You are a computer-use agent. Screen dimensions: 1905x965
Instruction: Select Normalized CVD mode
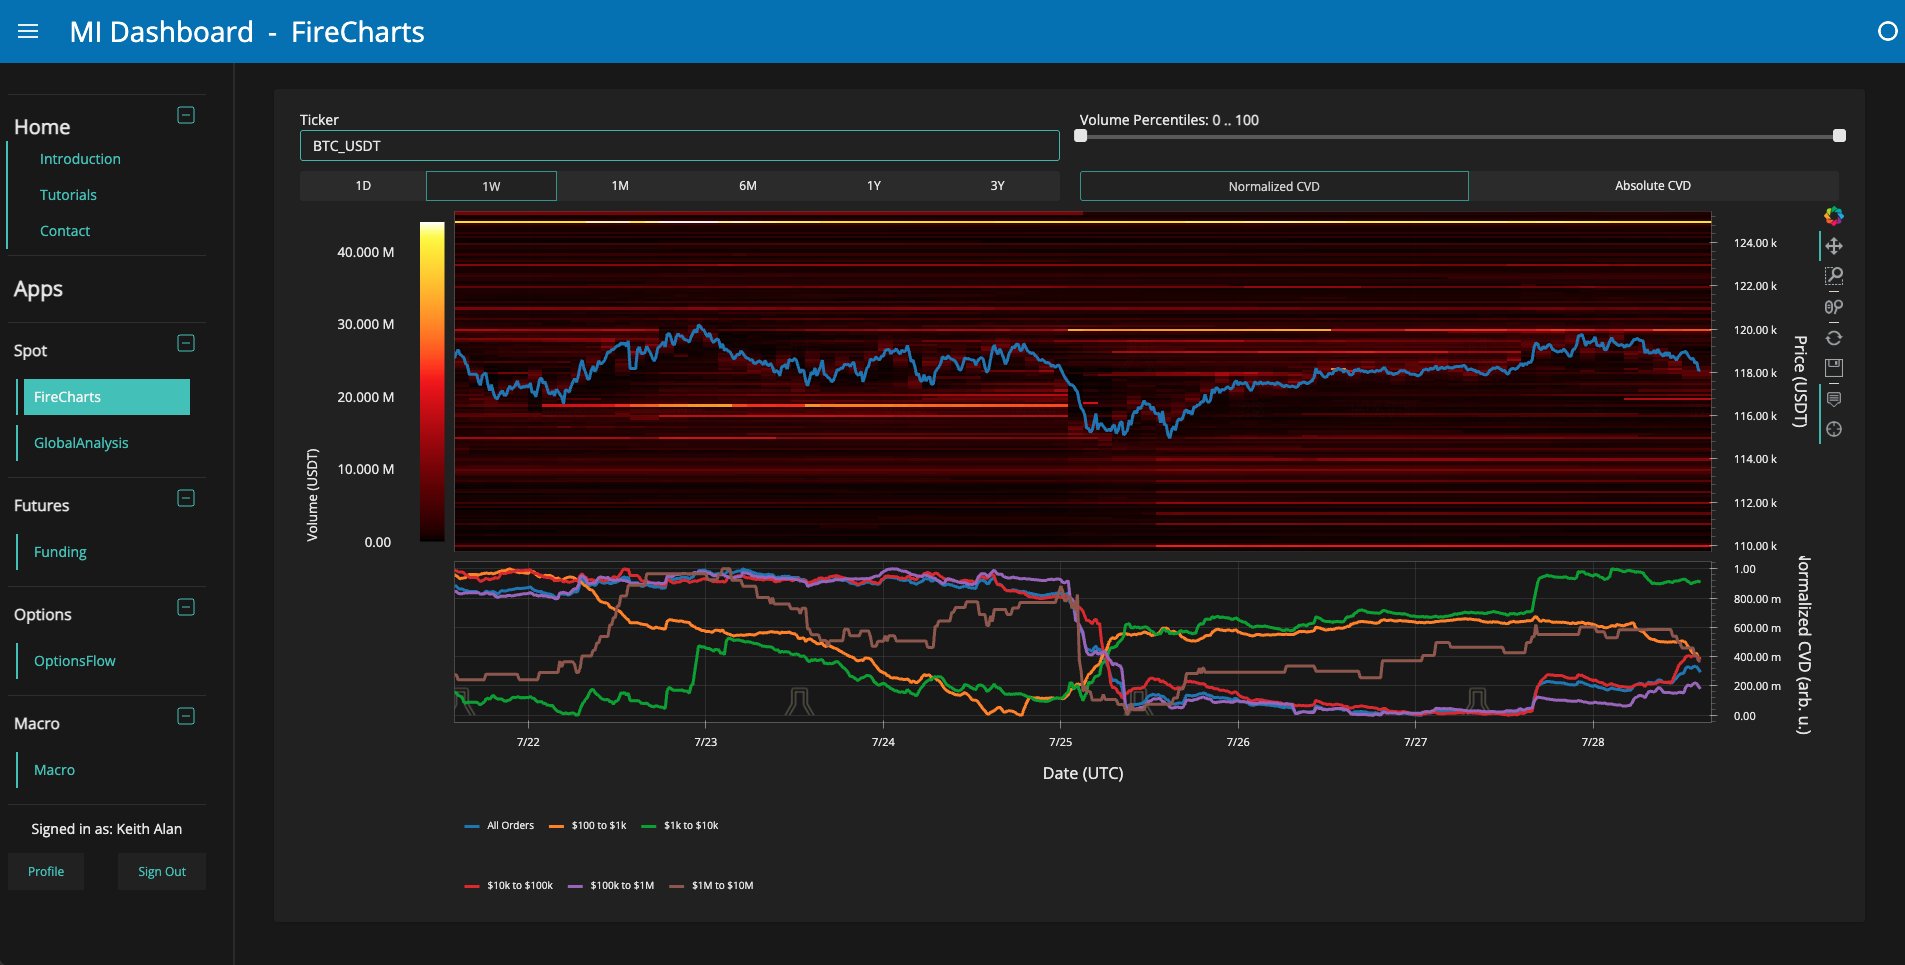[x=1273, y=186]
